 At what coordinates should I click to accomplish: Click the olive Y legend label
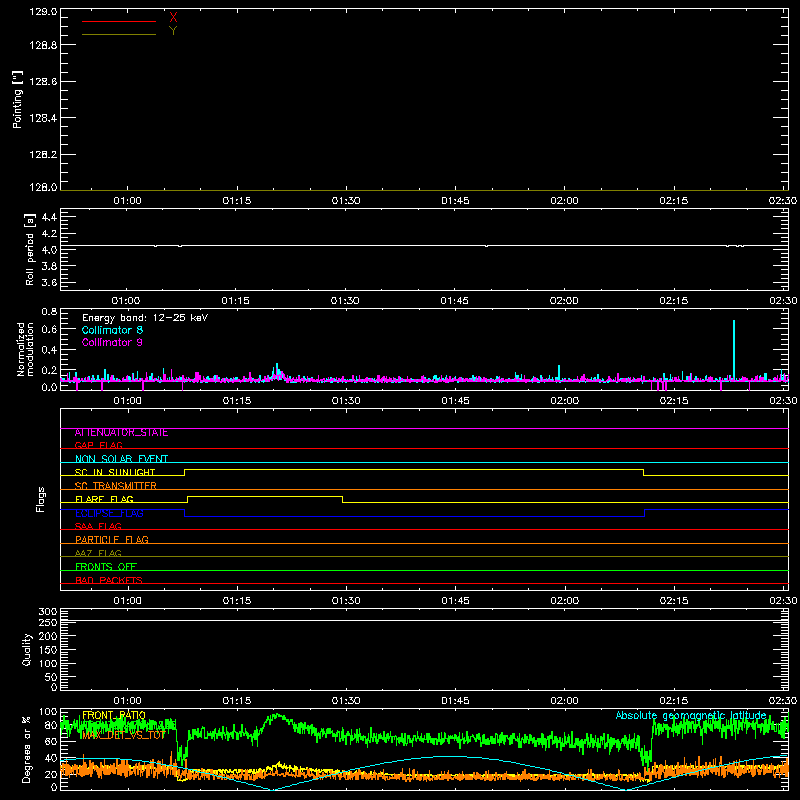[173, 31]
